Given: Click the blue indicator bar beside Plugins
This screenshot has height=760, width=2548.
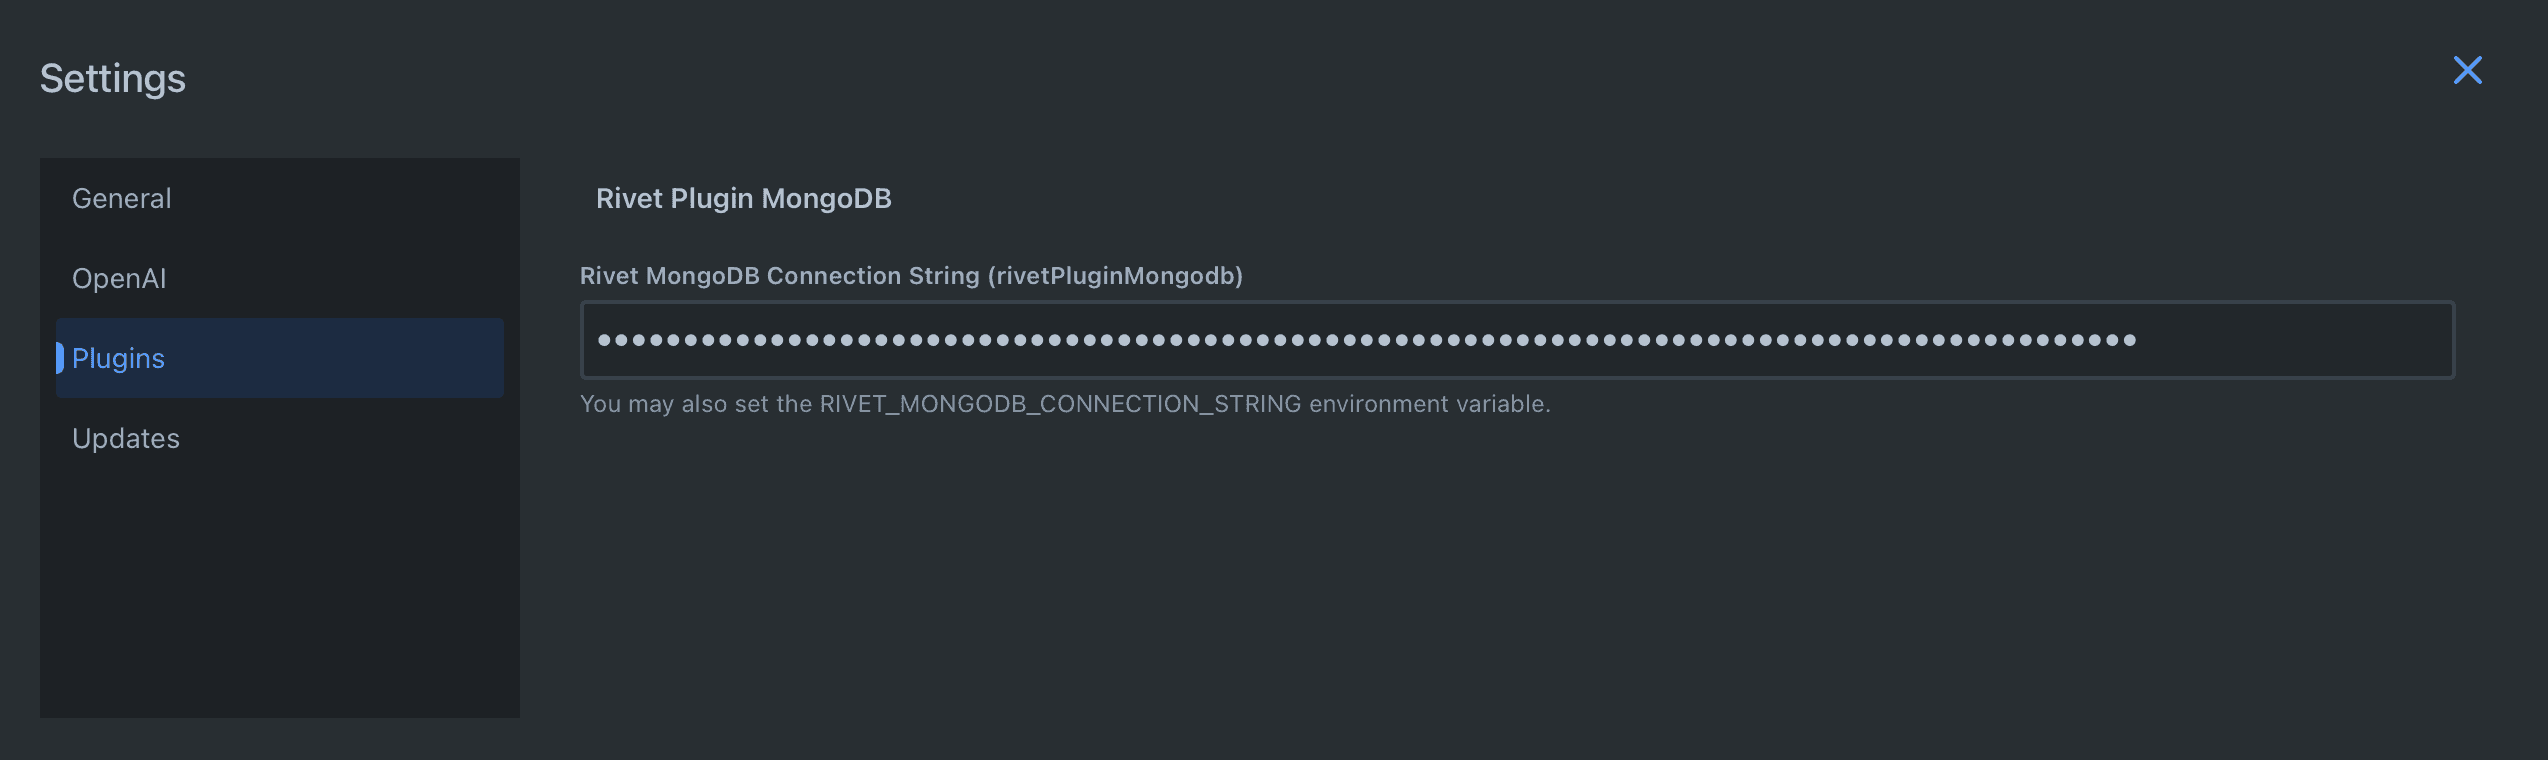Looking at the screenshot, I should pyautogui.click(x=60, y=358).
